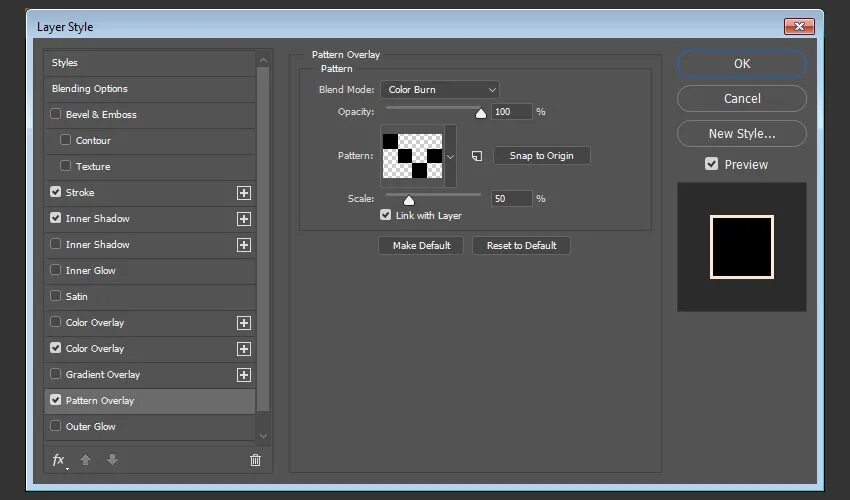Screen dimensions: 850x500
Task: Delete effect with the trash icon
Action: [255, 460]
